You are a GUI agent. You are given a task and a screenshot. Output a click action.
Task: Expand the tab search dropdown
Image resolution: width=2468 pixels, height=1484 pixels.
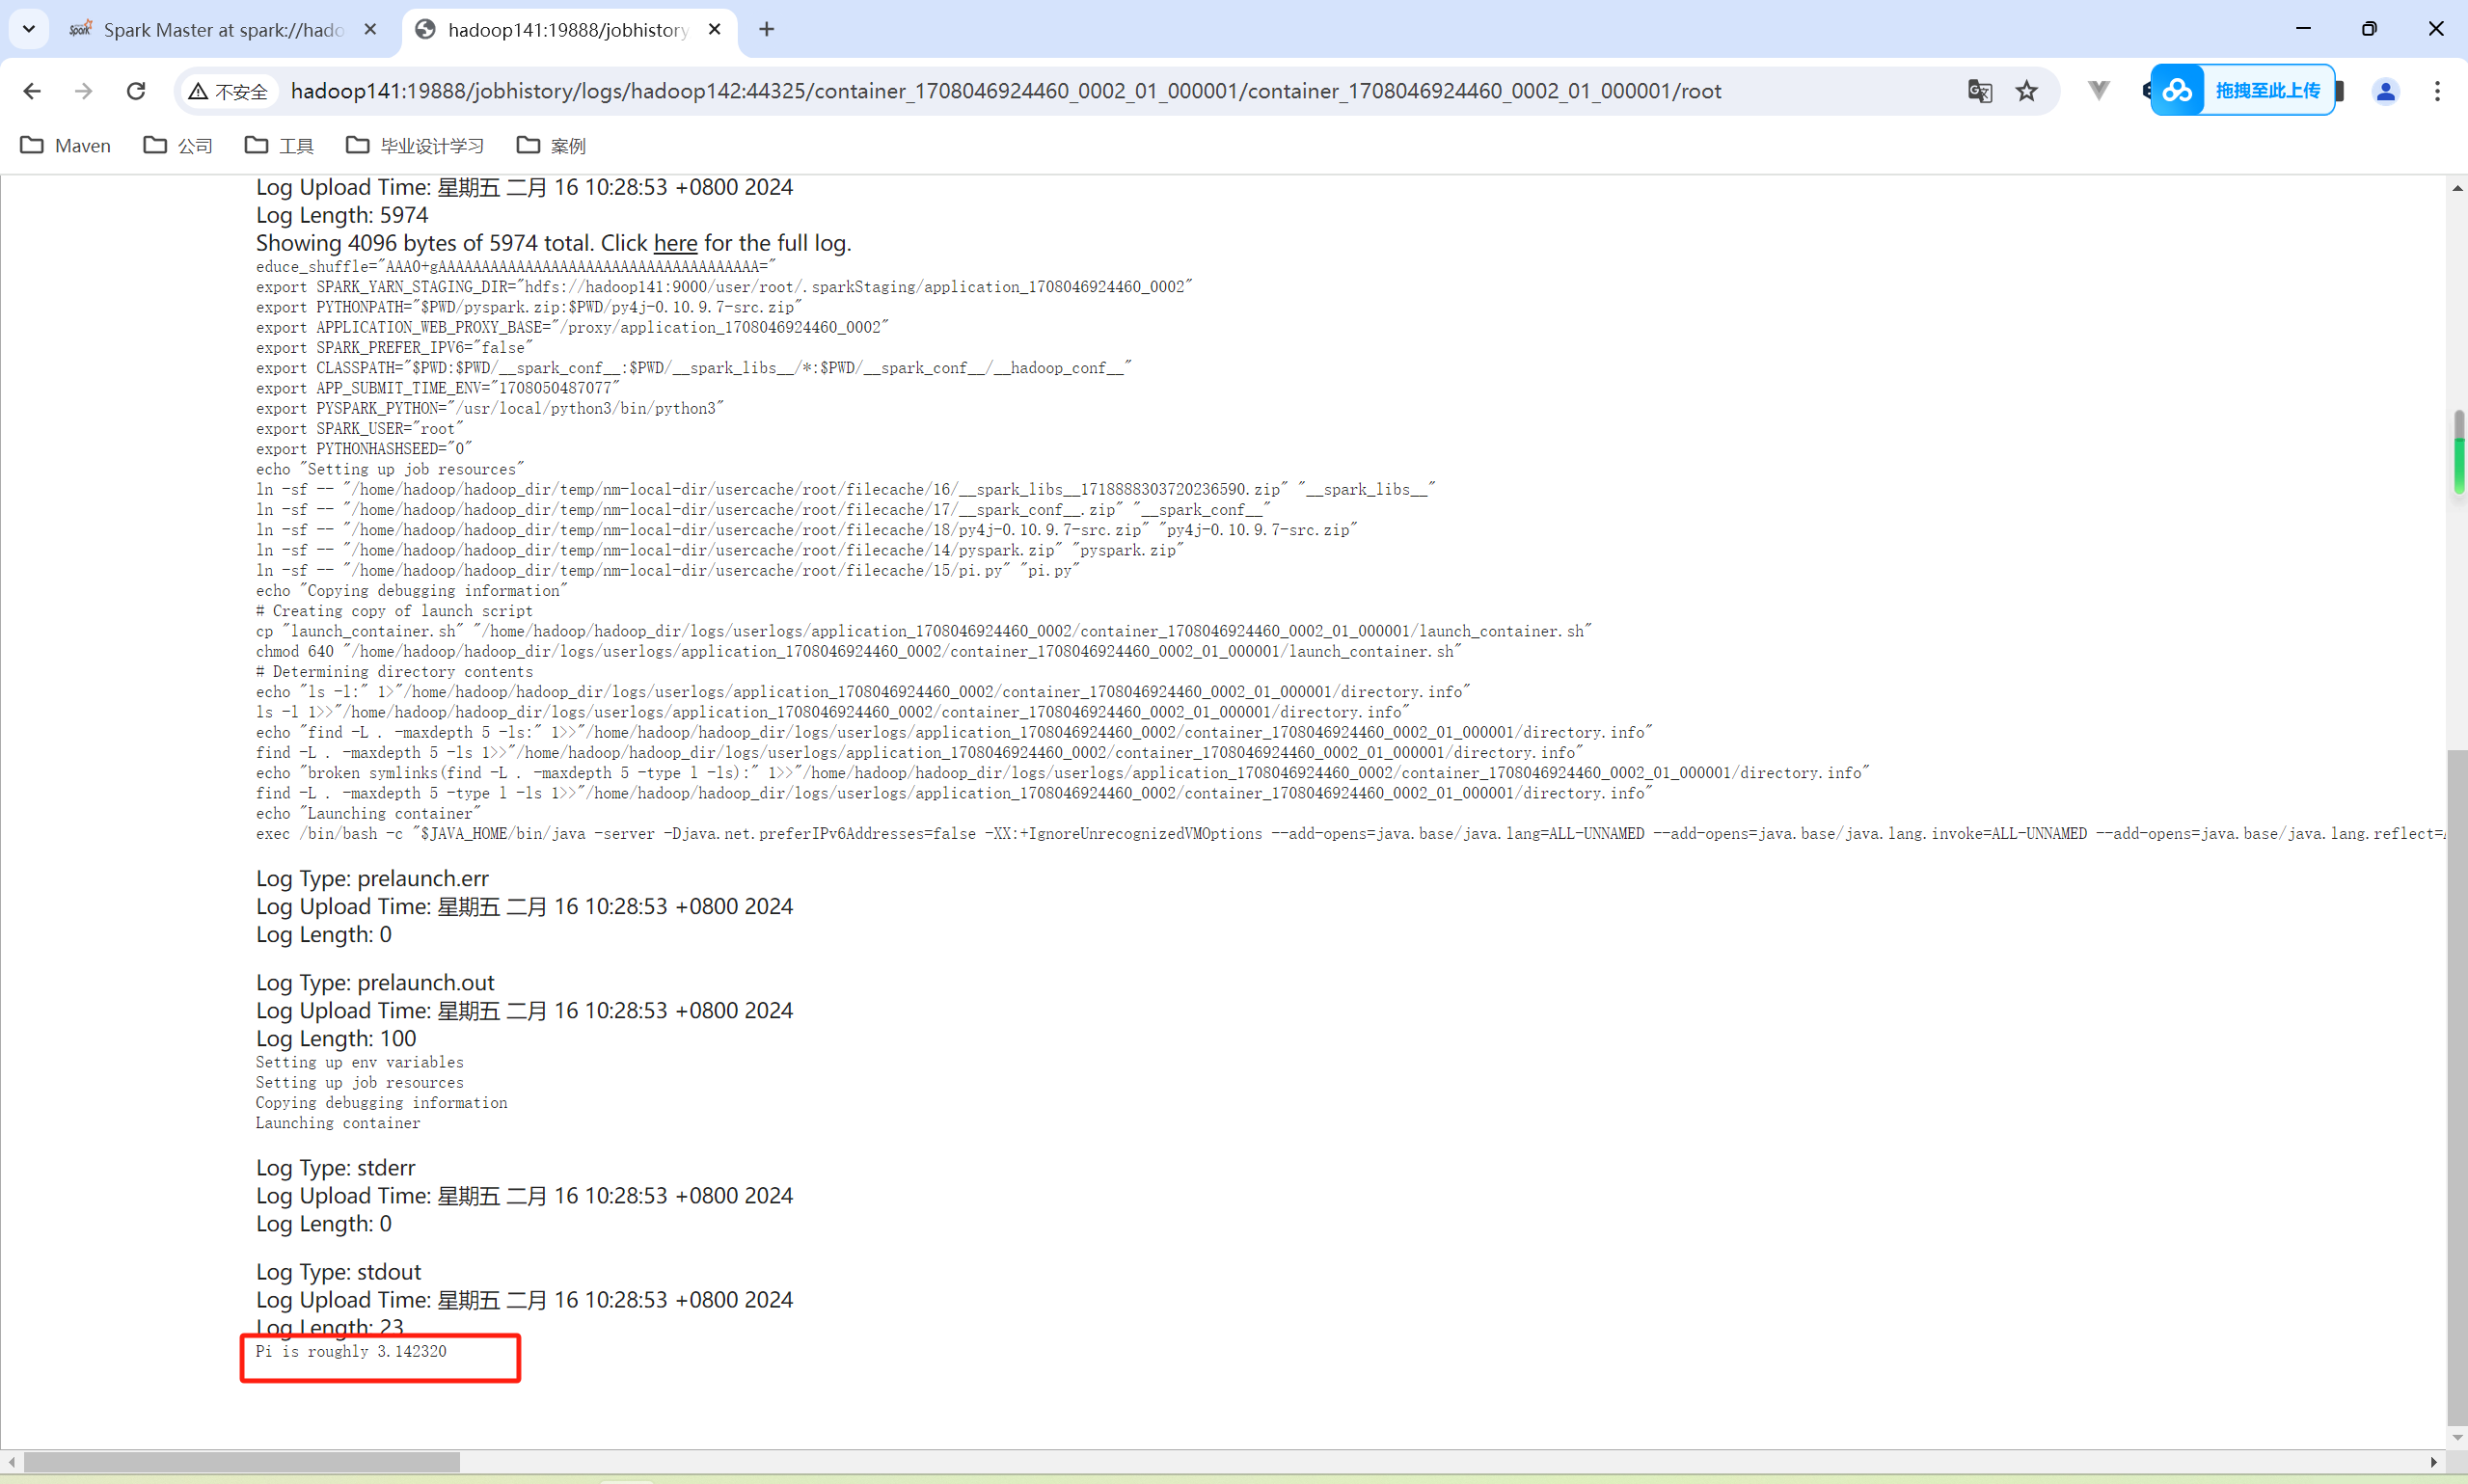[x=29, y=29]
